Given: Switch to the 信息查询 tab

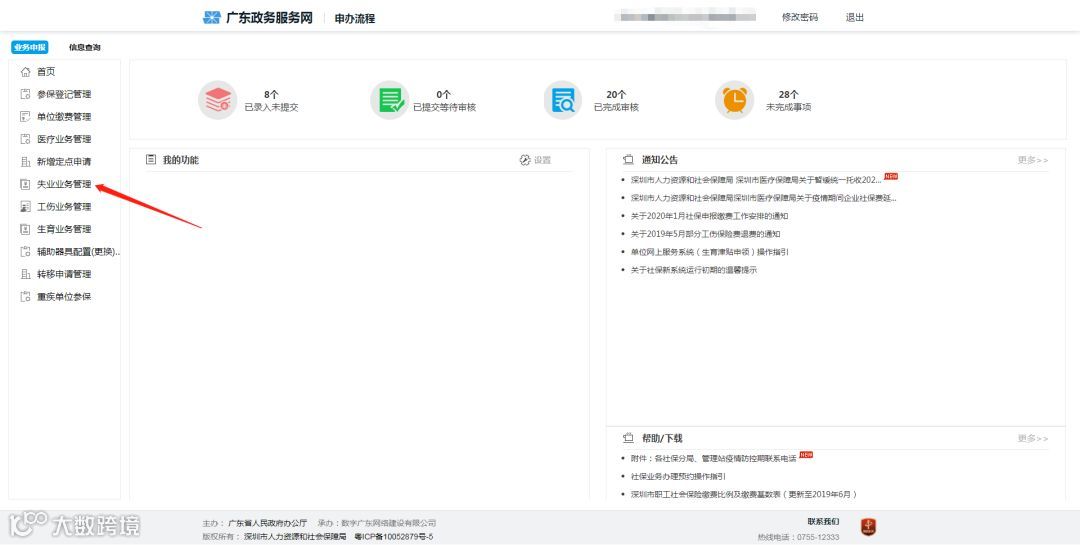Looking at the screenshot, I should [85, 48].
